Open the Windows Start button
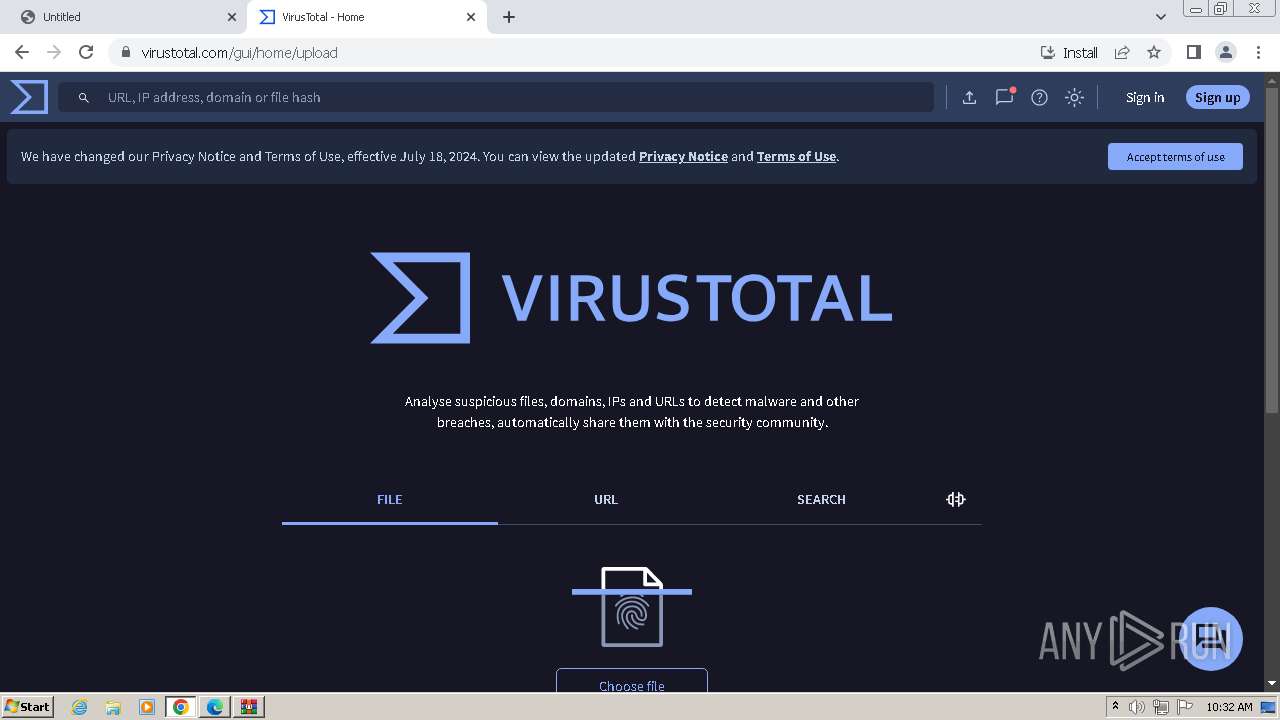The image size is (1280, 720). click(28, 706)
